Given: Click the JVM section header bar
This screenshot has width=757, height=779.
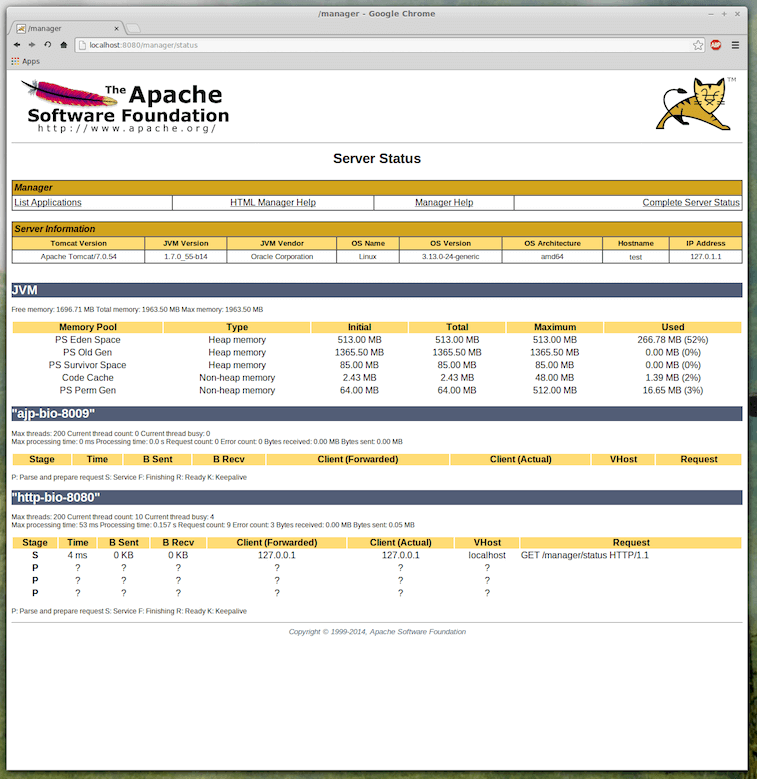Looking at the screenshot, I should (377, 291).
